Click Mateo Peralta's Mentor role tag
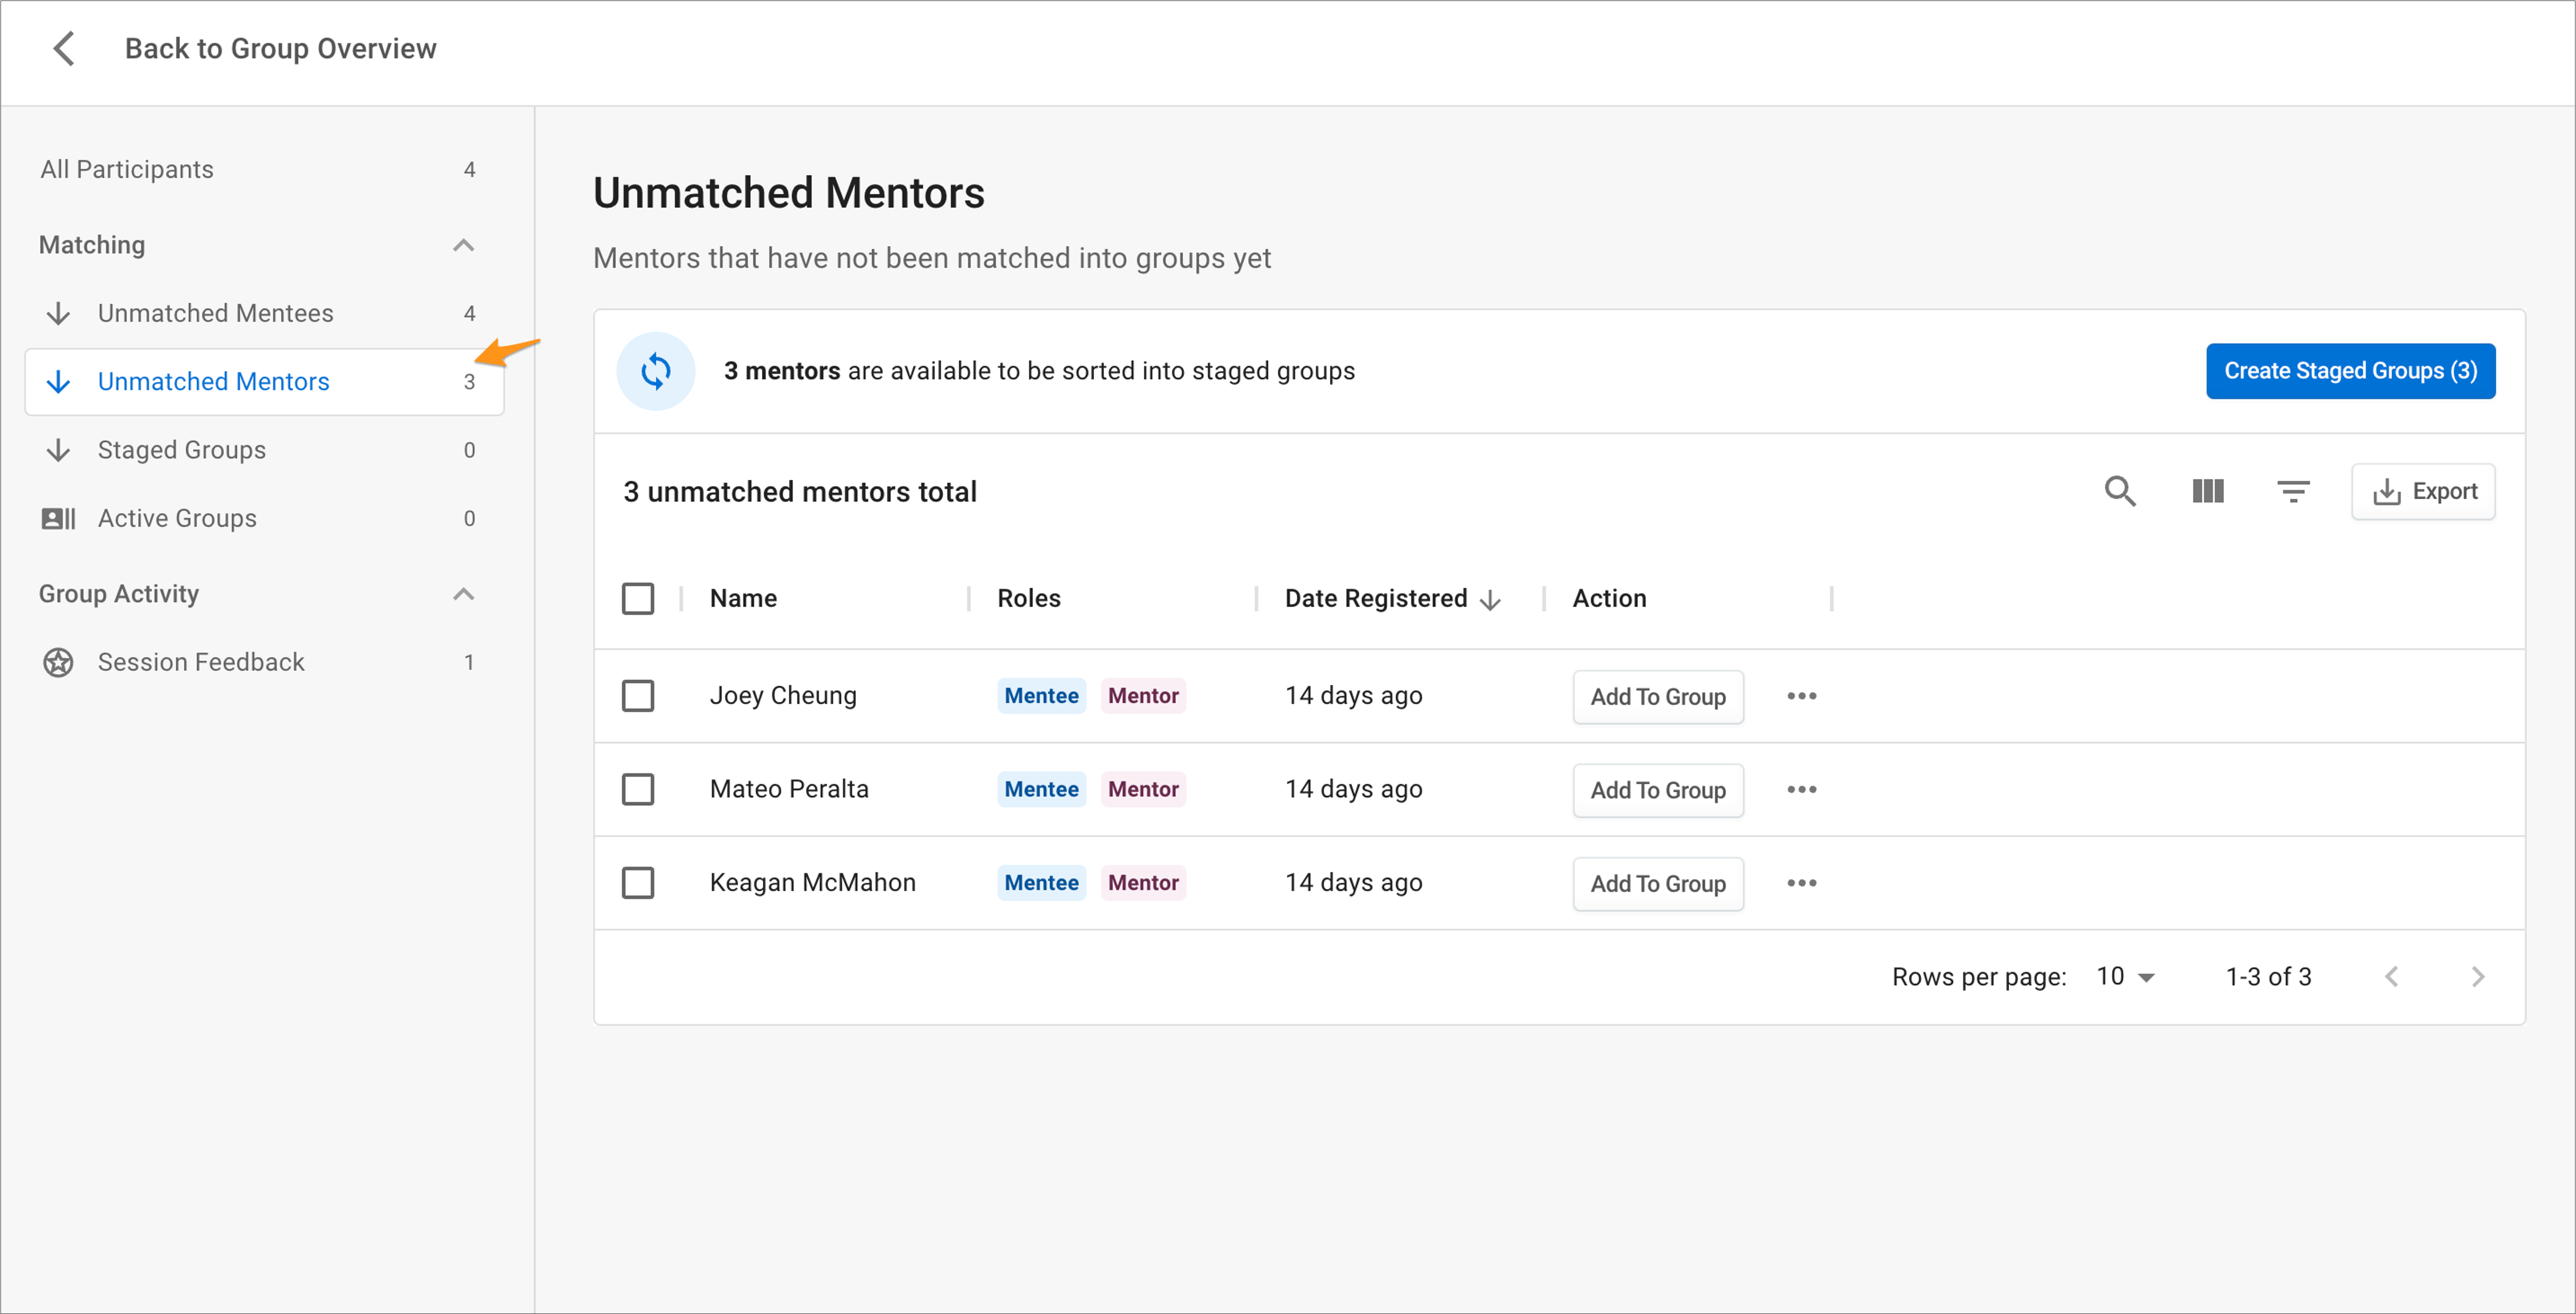Viewport: 2576px width, 1314px height. pyautogui.click(x=1143, y=789)
